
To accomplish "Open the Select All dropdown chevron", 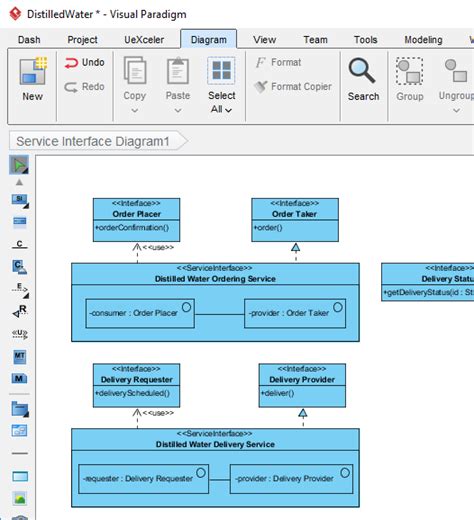I will pos(228,110).
